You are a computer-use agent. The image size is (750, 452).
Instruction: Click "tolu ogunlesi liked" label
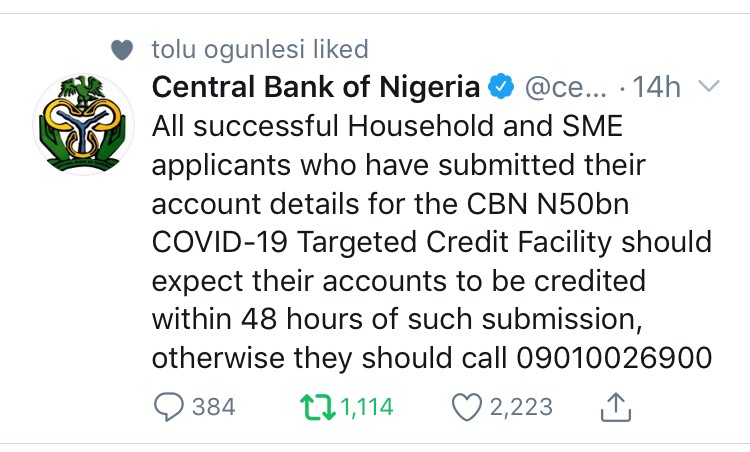260,48
